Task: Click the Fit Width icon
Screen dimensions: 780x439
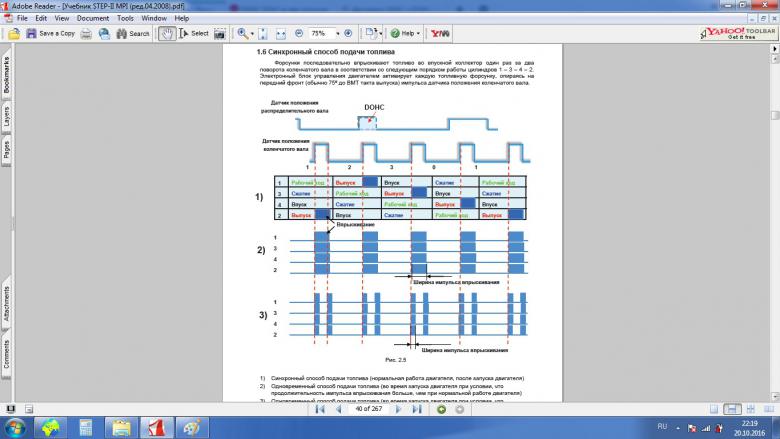Action: 281,33
